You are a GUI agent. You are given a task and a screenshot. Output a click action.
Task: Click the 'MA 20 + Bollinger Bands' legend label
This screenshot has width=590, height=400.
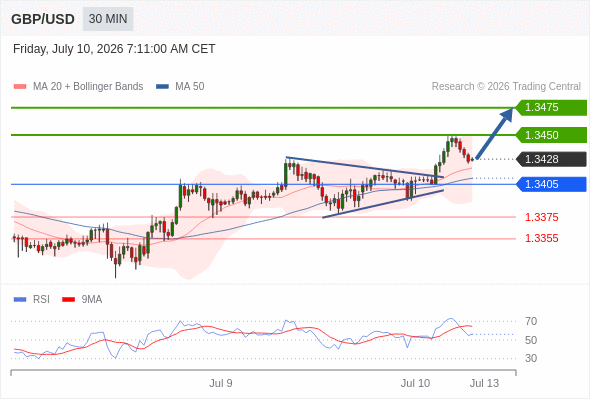click(x=88, y=87)
